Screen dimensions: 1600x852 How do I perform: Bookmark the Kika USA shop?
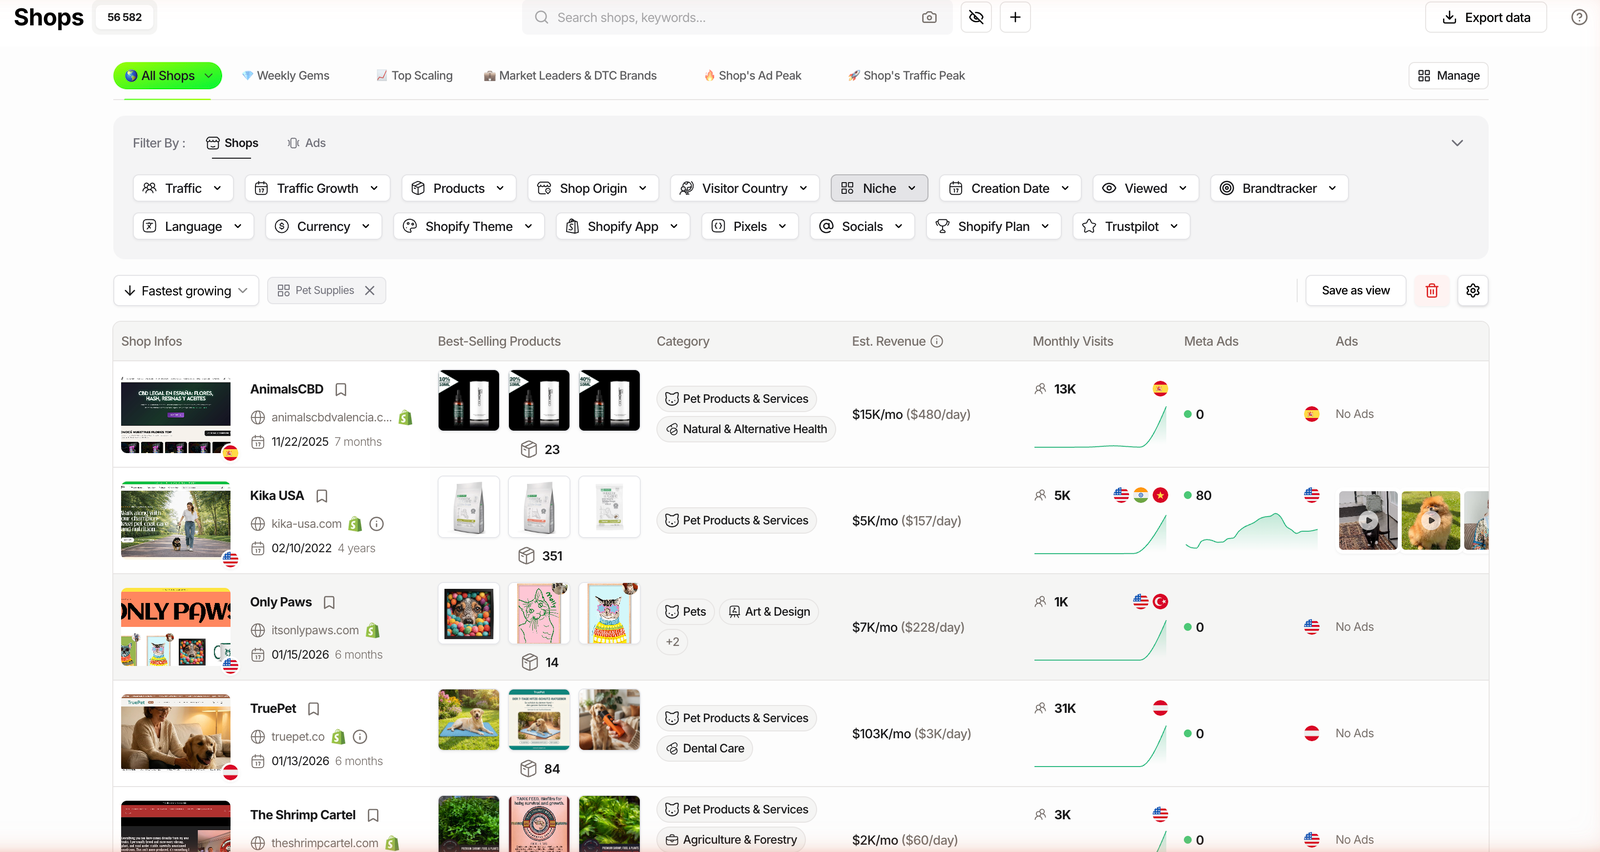[322, 496]
